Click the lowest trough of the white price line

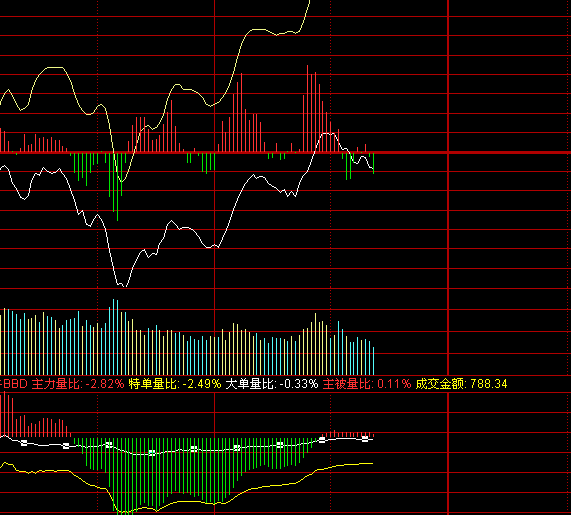pyautogui.click(x=126, y=286)
